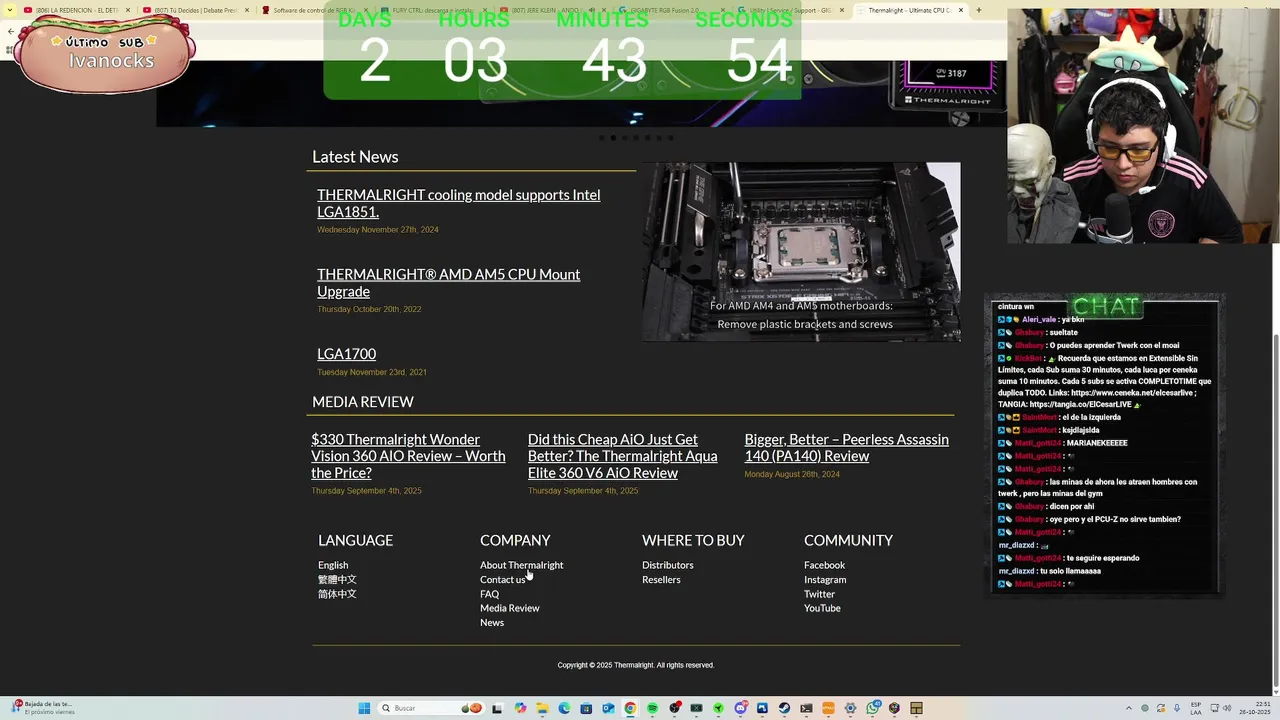Close the Thermalright browser tab
Screen dimensions: 1280x720
(961, 10)
